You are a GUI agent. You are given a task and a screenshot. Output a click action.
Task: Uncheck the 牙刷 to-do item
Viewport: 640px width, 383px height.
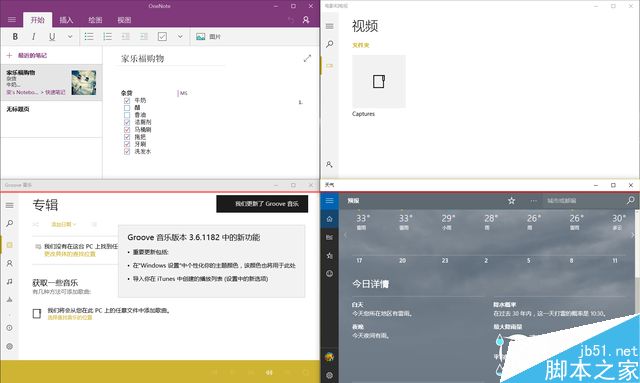coord(127,145)
